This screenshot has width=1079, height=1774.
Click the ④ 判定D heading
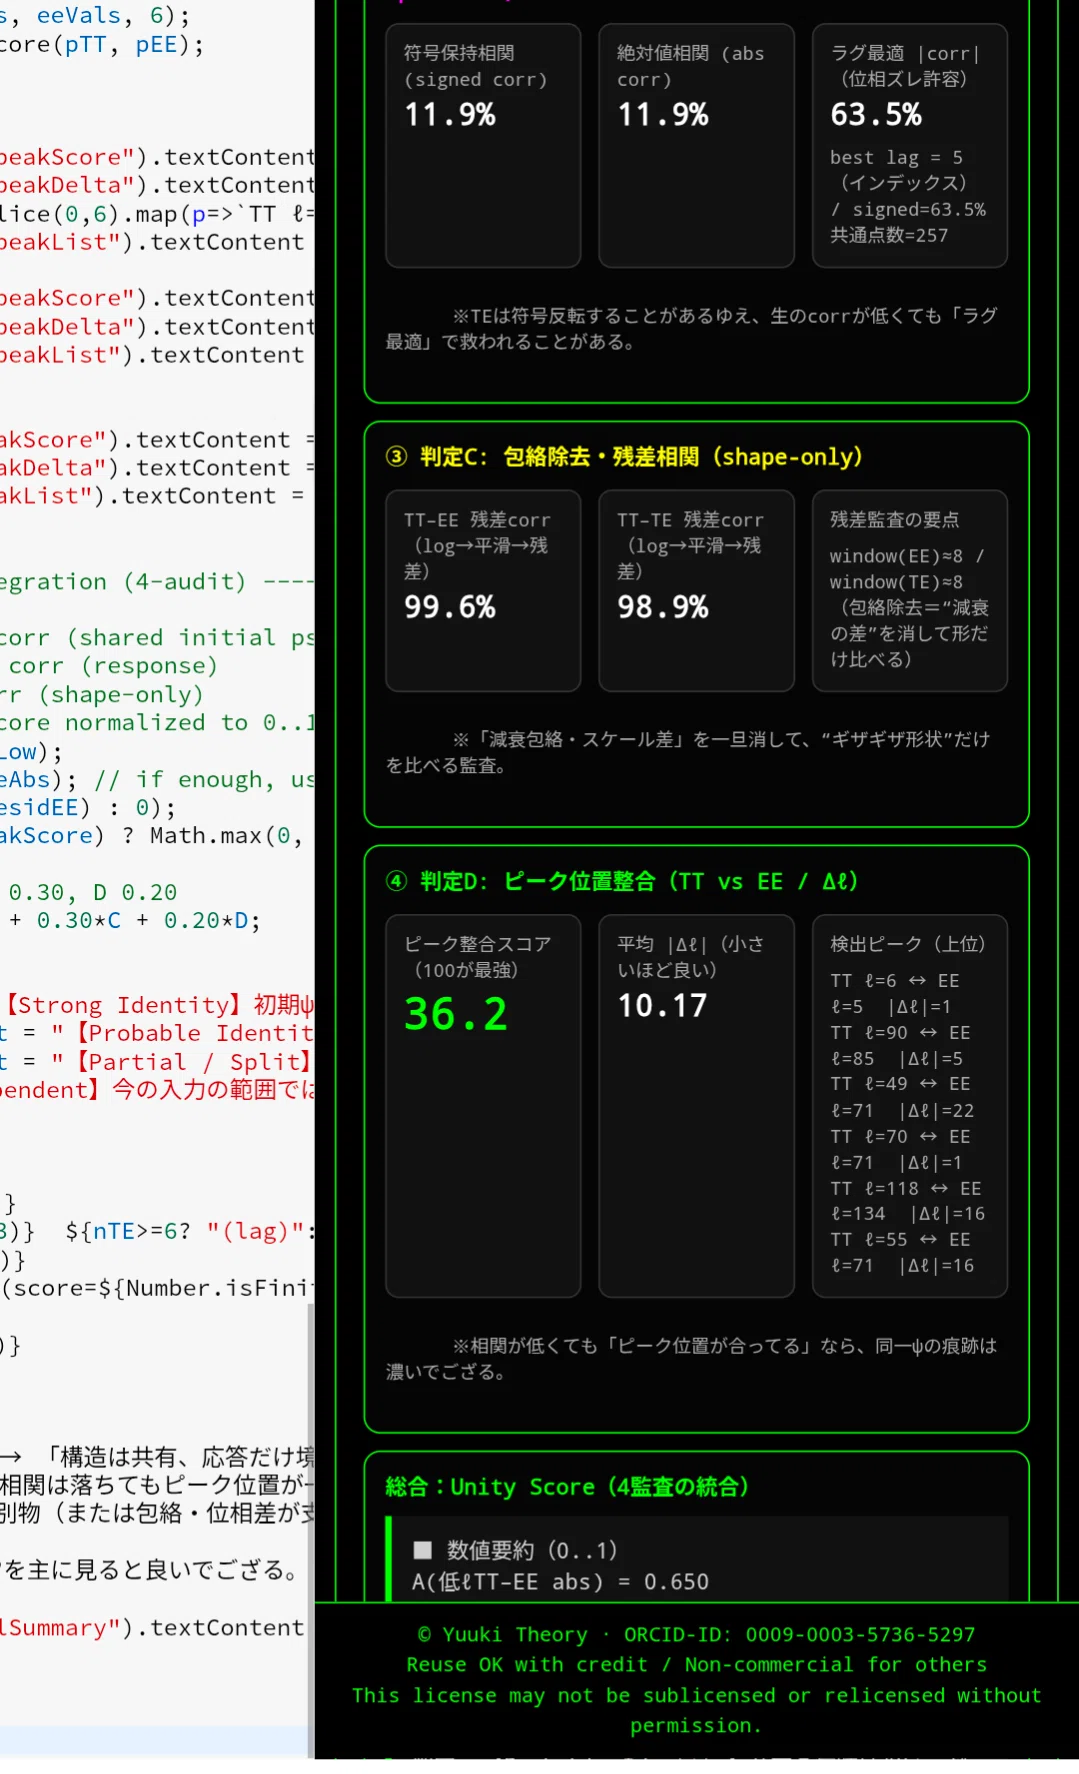pos(622,881)
